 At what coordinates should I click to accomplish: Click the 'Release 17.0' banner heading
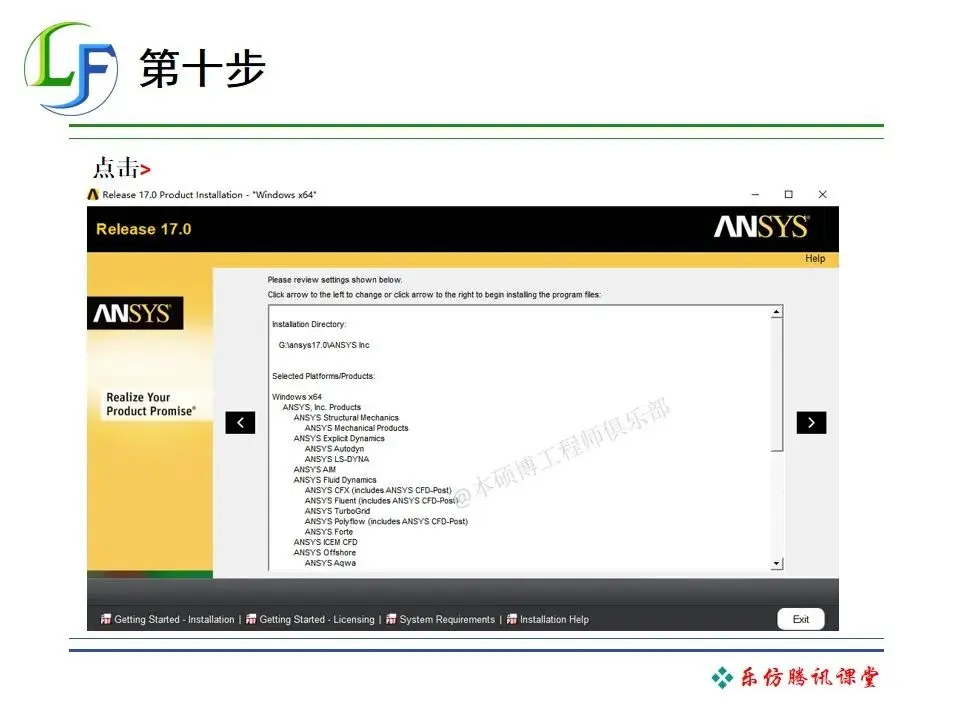click(144, 229)
